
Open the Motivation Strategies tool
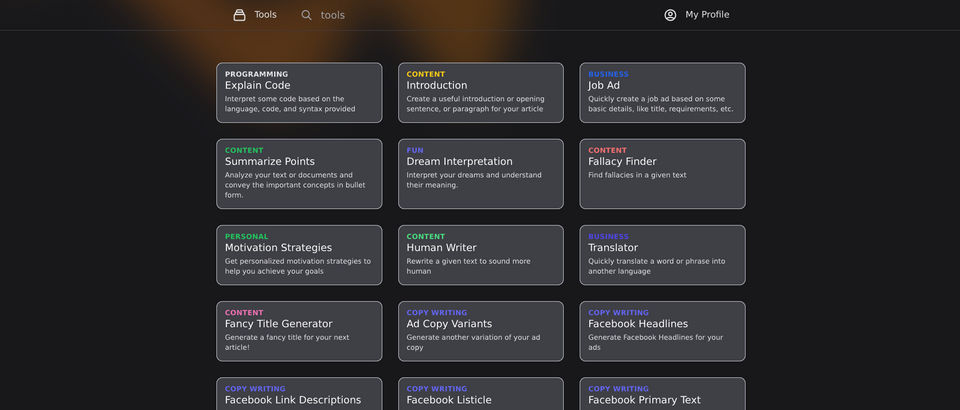point(299,255)
